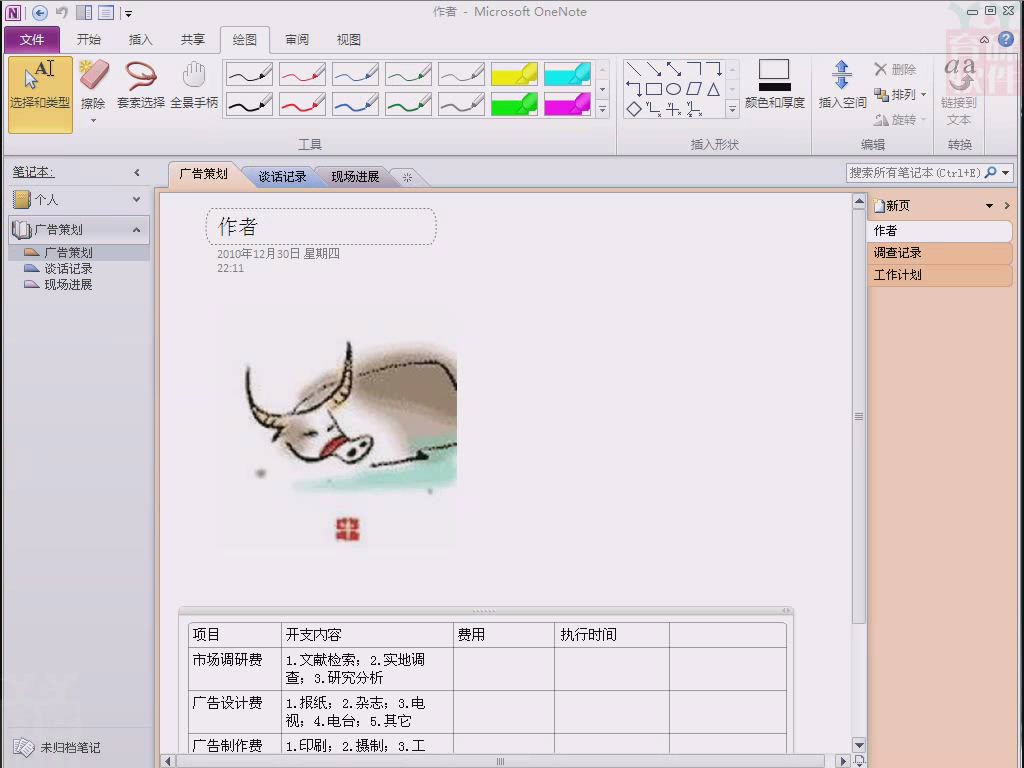1024x768 pixels.
Task: Open 颜色和厚度 color and thickness settings
Action: pos(775,84)
